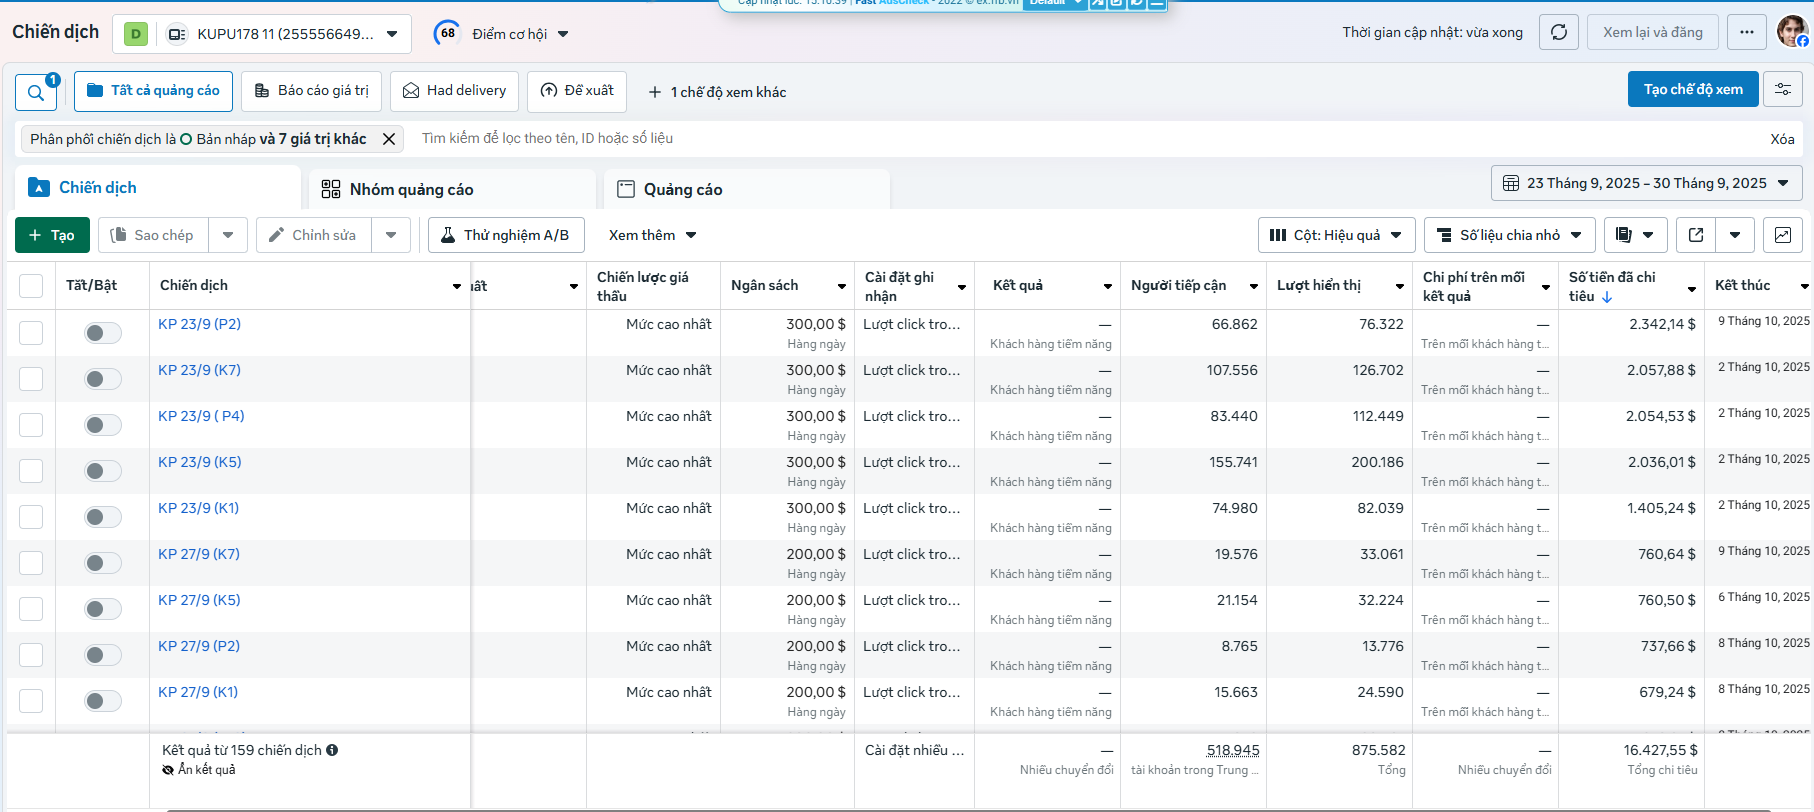1814x812 pixels.
Task: Open 1 chế độ xem khác views
Action: pyautogui.click(x=717, y=92)
